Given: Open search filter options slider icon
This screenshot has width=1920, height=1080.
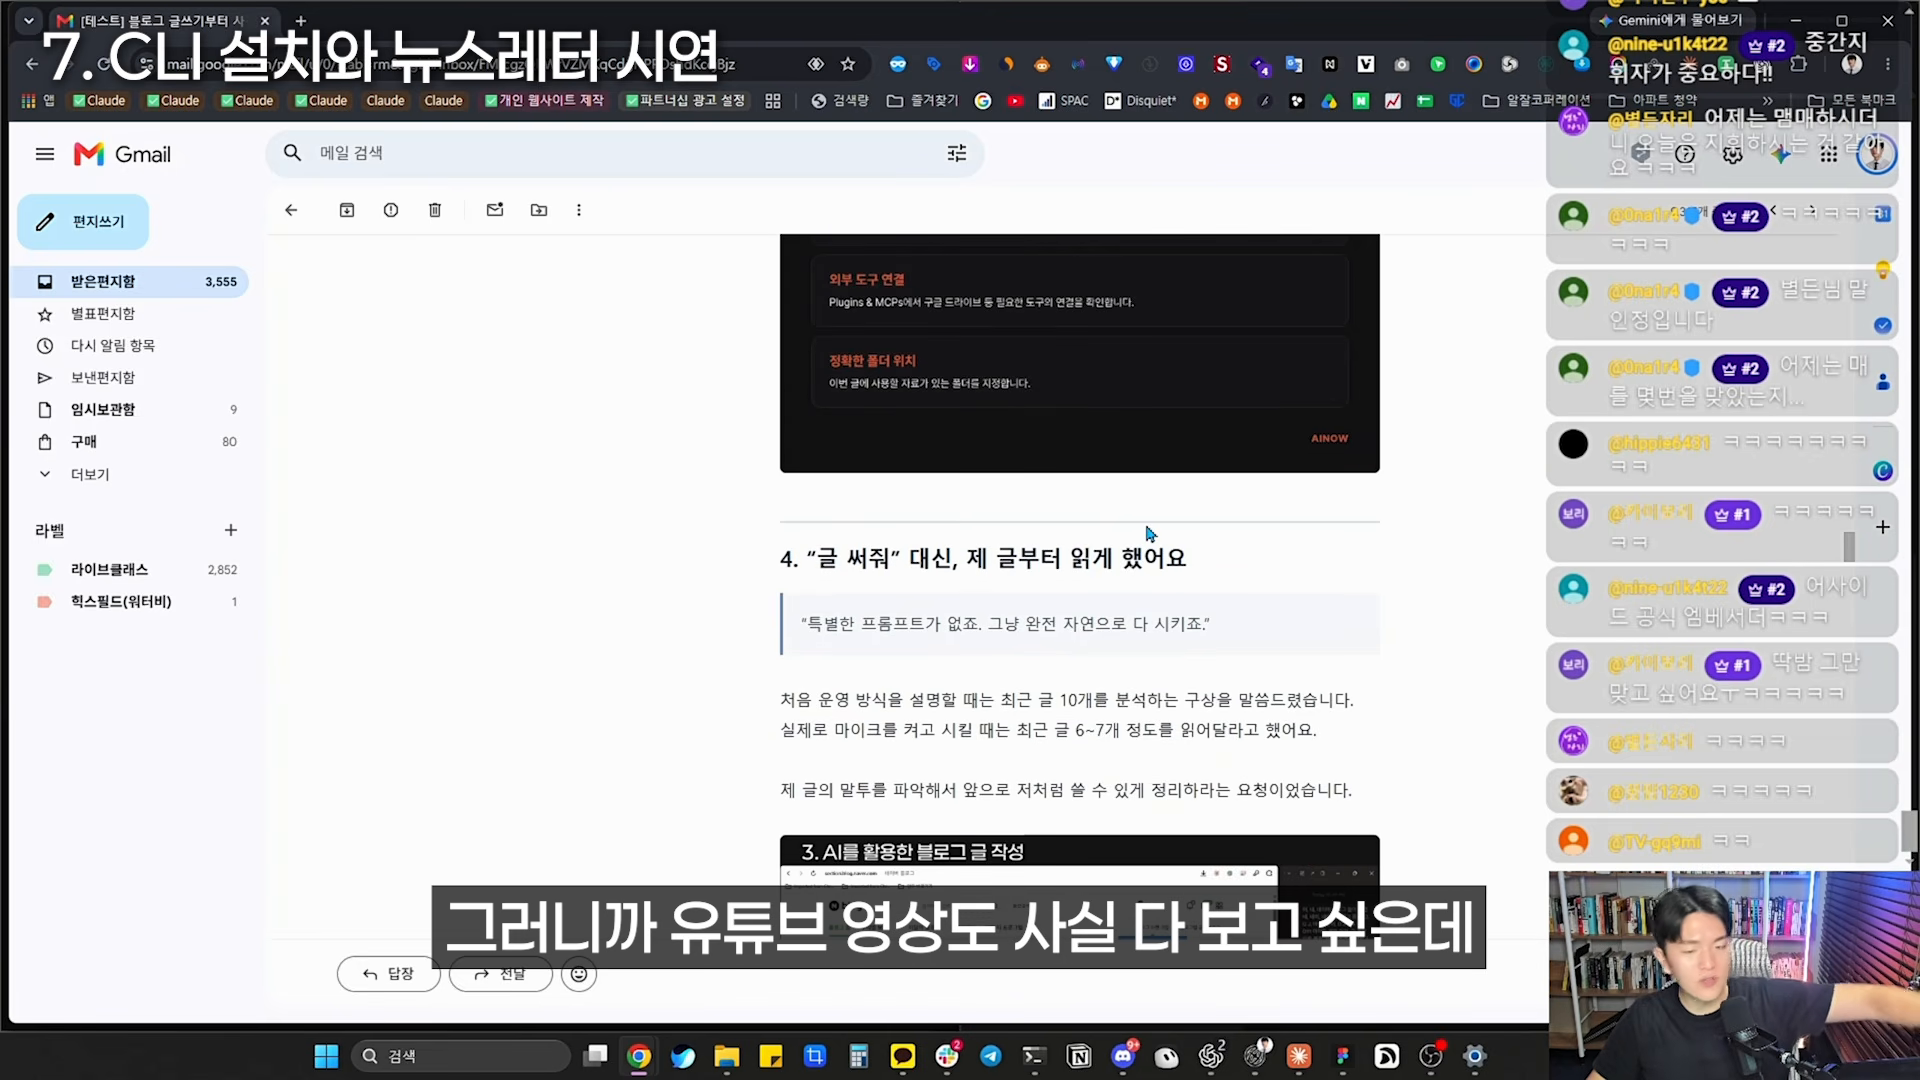Looking at the screenshot, I should click(957, 153).
